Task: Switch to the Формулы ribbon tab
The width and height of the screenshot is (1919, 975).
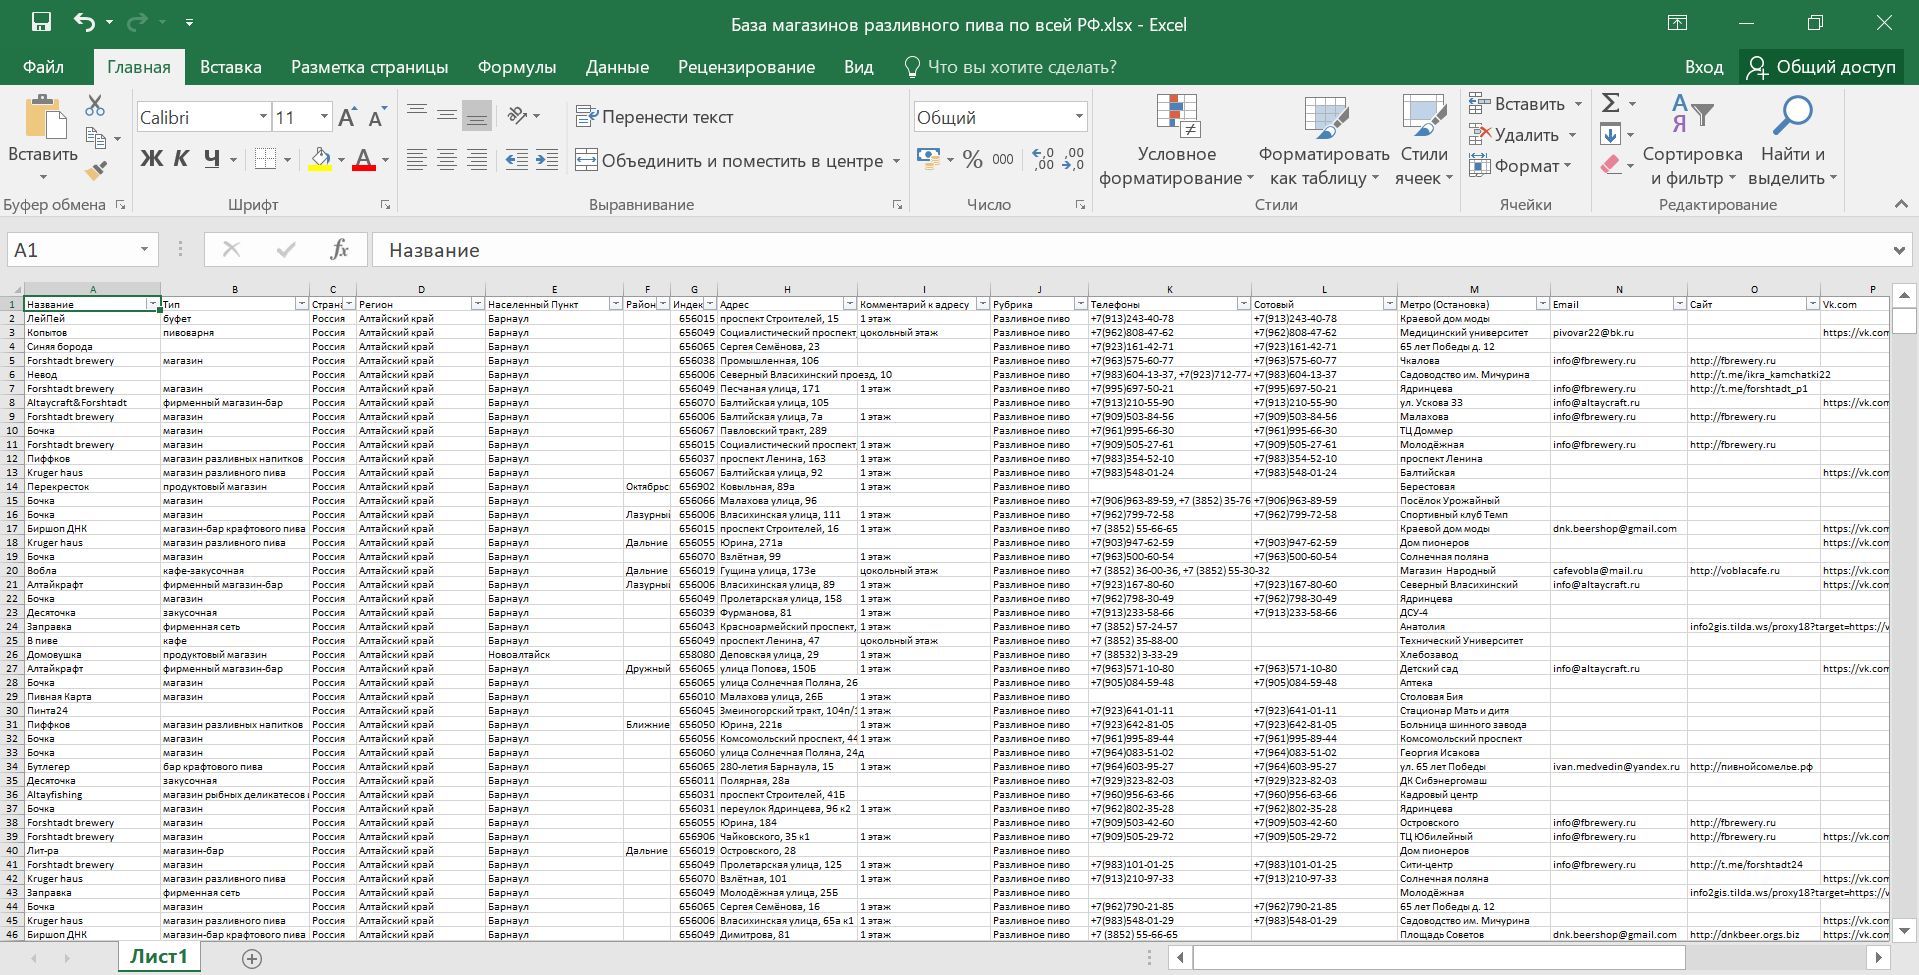Action: pyautogui.click(x=516, y=67)
